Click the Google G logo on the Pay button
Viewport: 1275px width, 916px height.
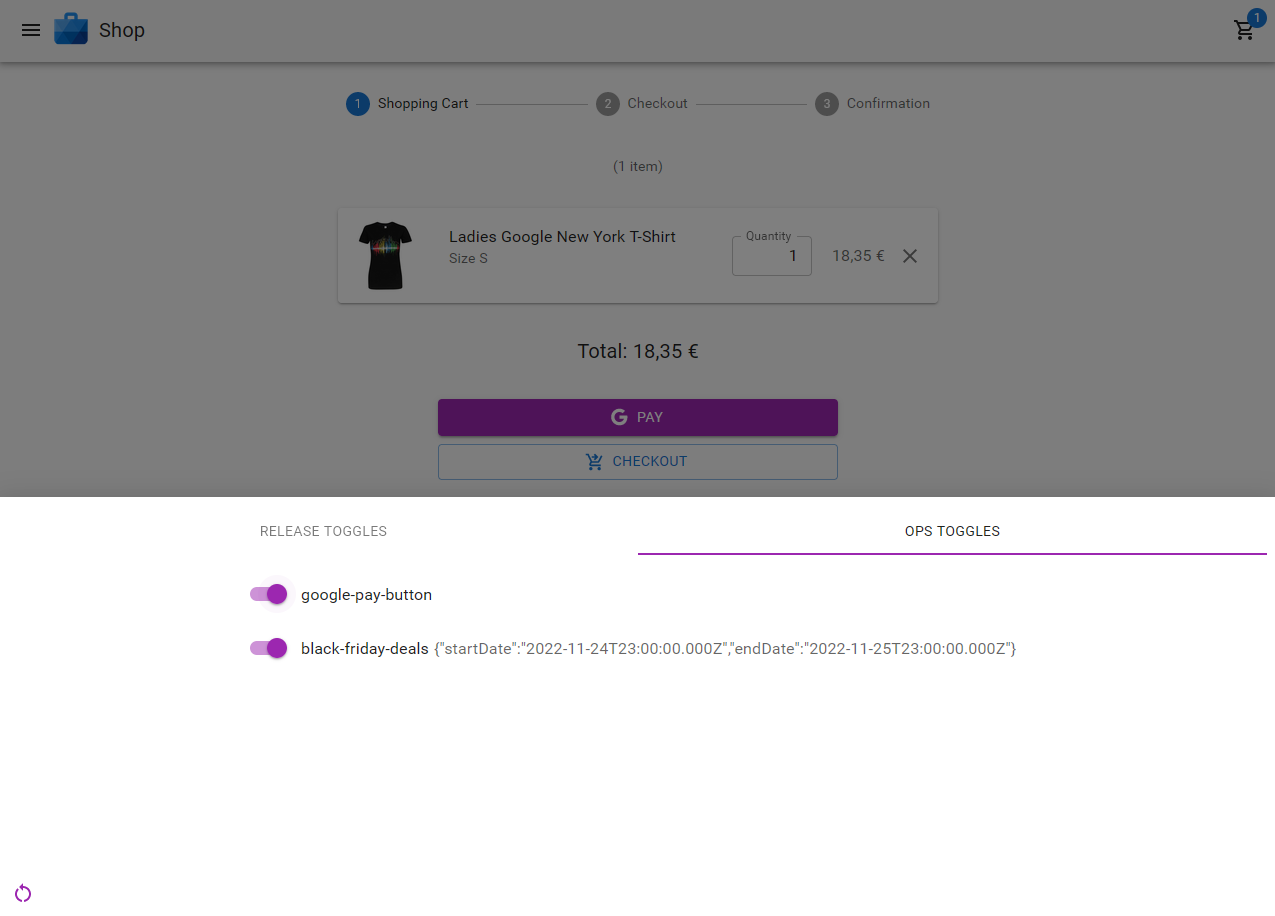[x=619, y=417]
